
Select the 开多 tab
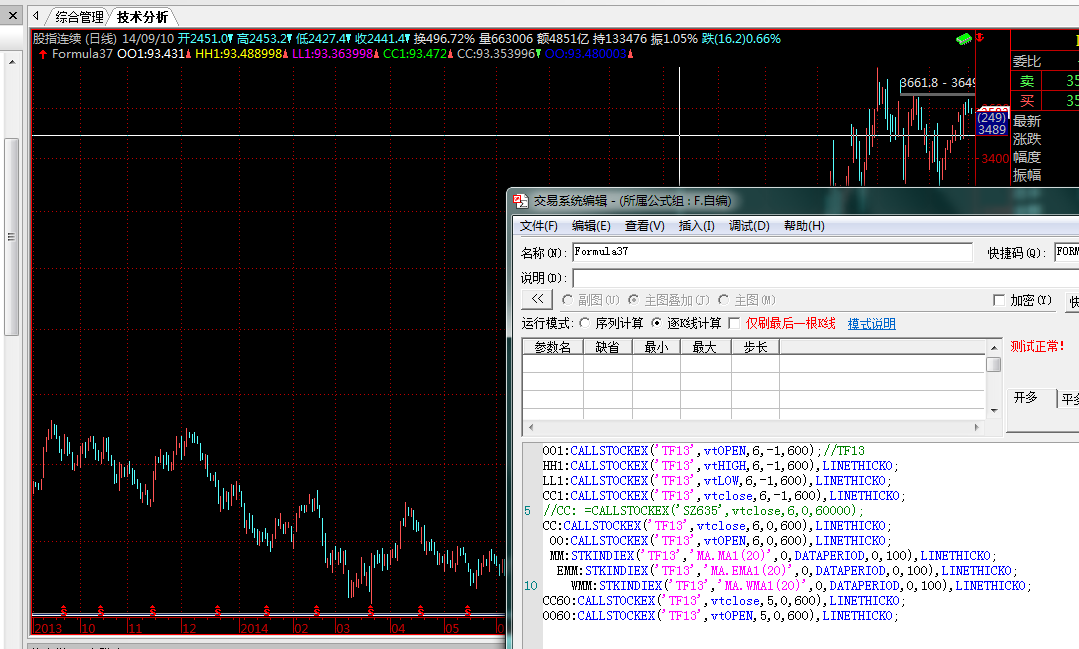[x=1026, y=398]
